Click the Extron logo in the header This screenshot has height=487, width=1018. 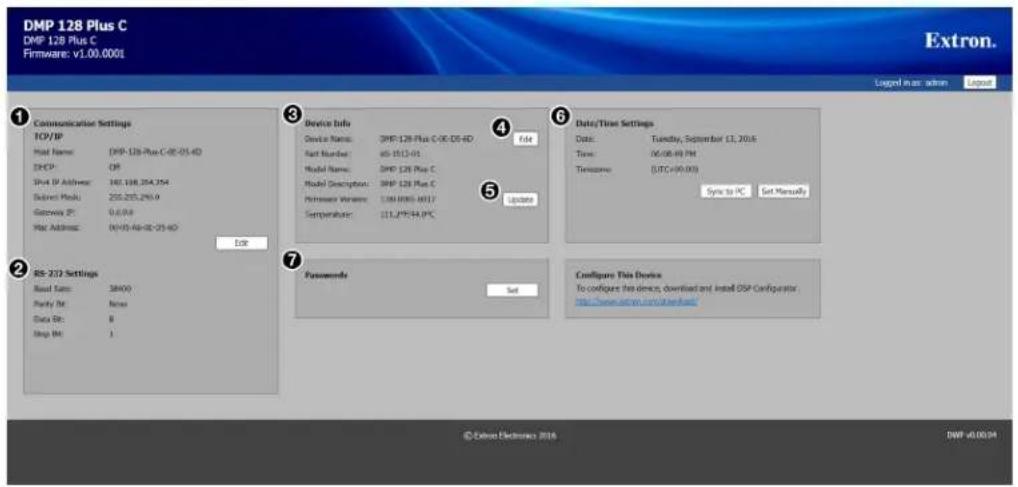coord(960,42)
